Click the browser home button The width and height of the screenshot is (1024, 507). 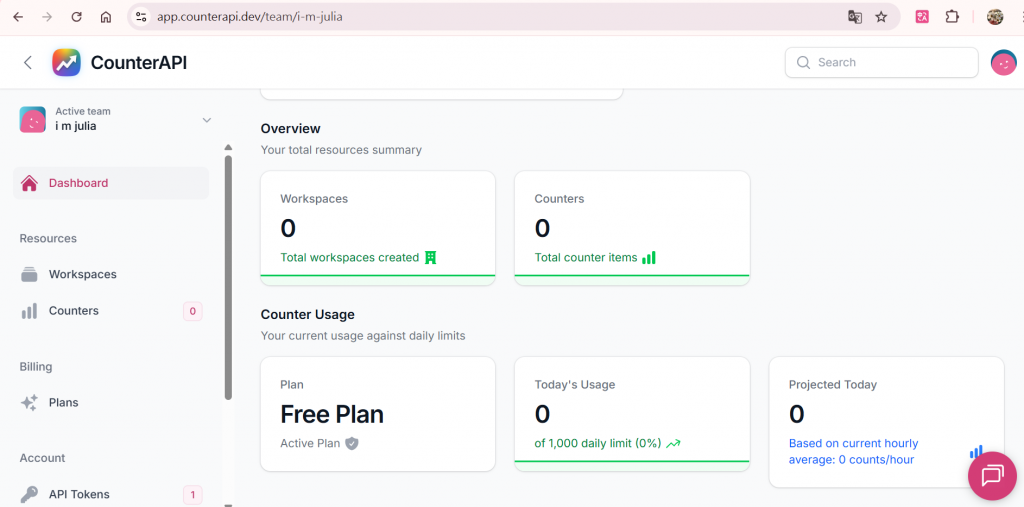pos(106,17)
